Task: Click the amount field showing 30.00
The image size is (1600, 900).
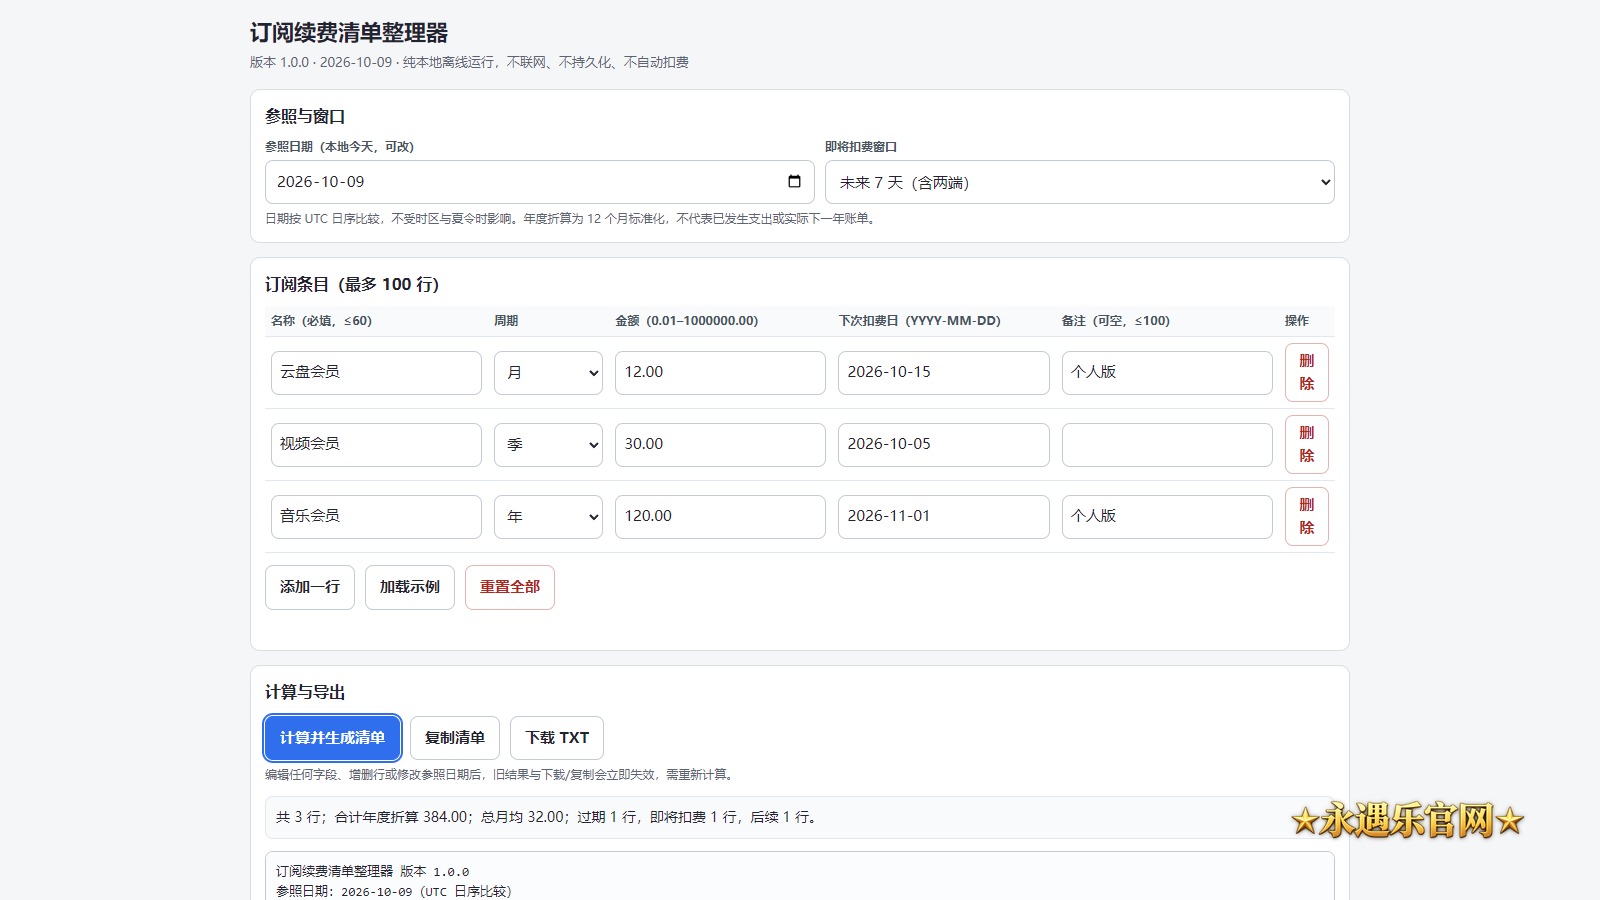Action: [720, 444]
